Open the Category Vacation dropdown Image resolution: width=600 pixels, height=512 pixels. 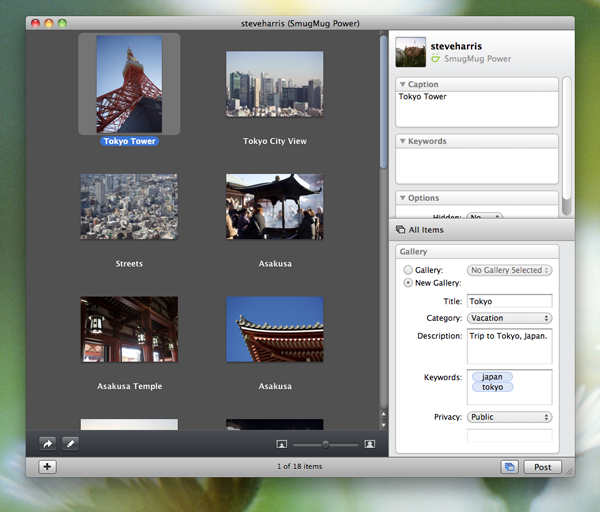coord(509,318)
